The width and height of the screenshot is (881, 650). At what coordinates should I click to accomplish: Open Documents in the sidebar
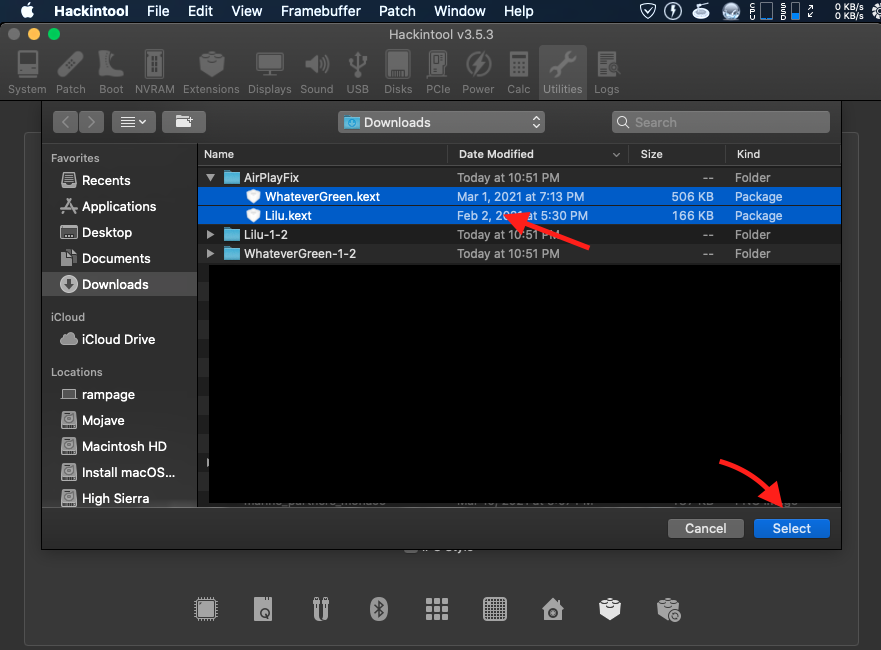[119, 258]
